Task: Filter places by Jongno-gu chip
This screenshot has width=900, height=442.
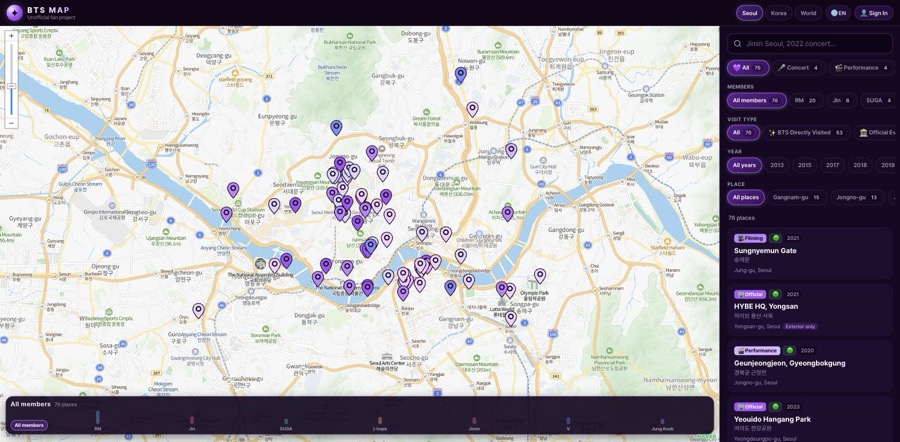Action: coord(858,197)
